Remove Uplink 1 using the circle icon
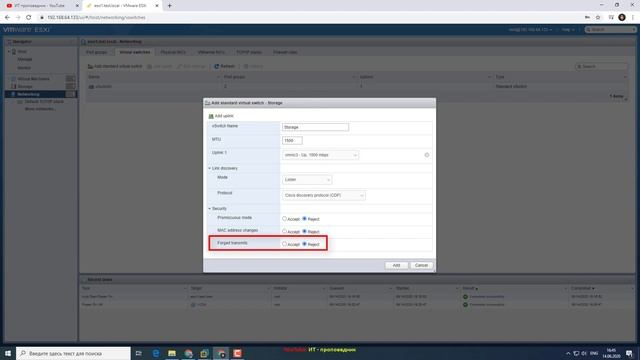 point(427,155)
